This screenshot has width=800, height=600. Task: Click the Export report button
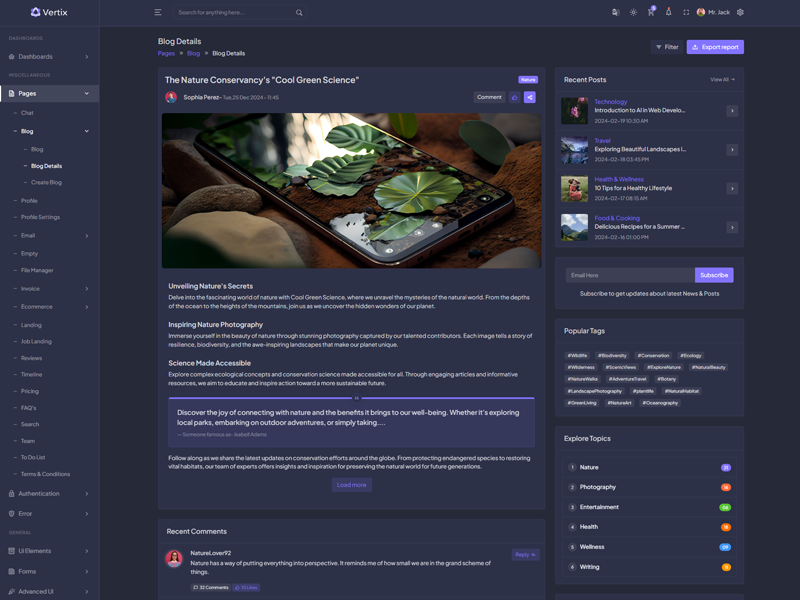(715, 47)
